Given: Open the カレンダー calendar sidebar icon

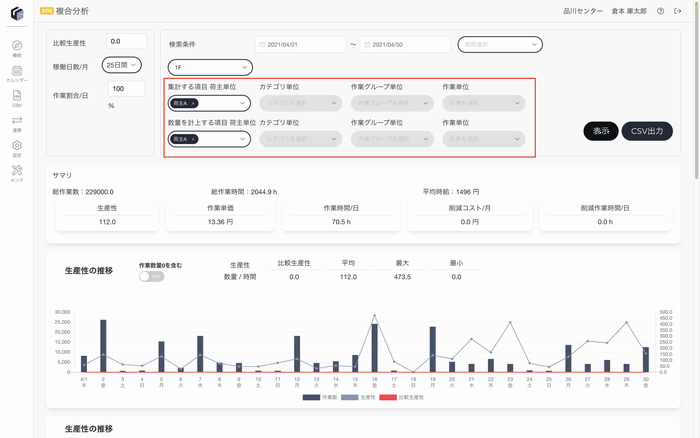Looking at the screenshot, I should point(17,72).
